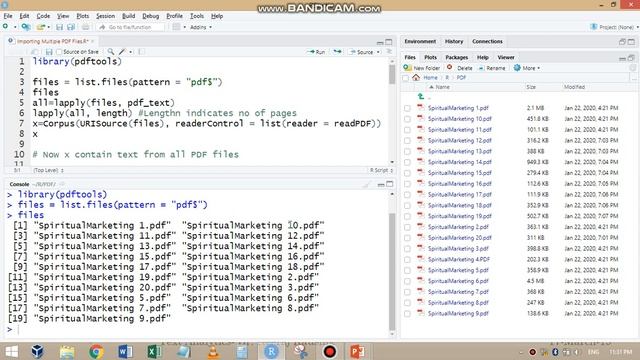640x360 pixels.
Task: Click the Print icon in main toolbar
Action: pyautogui.click(x=85, y=27)
